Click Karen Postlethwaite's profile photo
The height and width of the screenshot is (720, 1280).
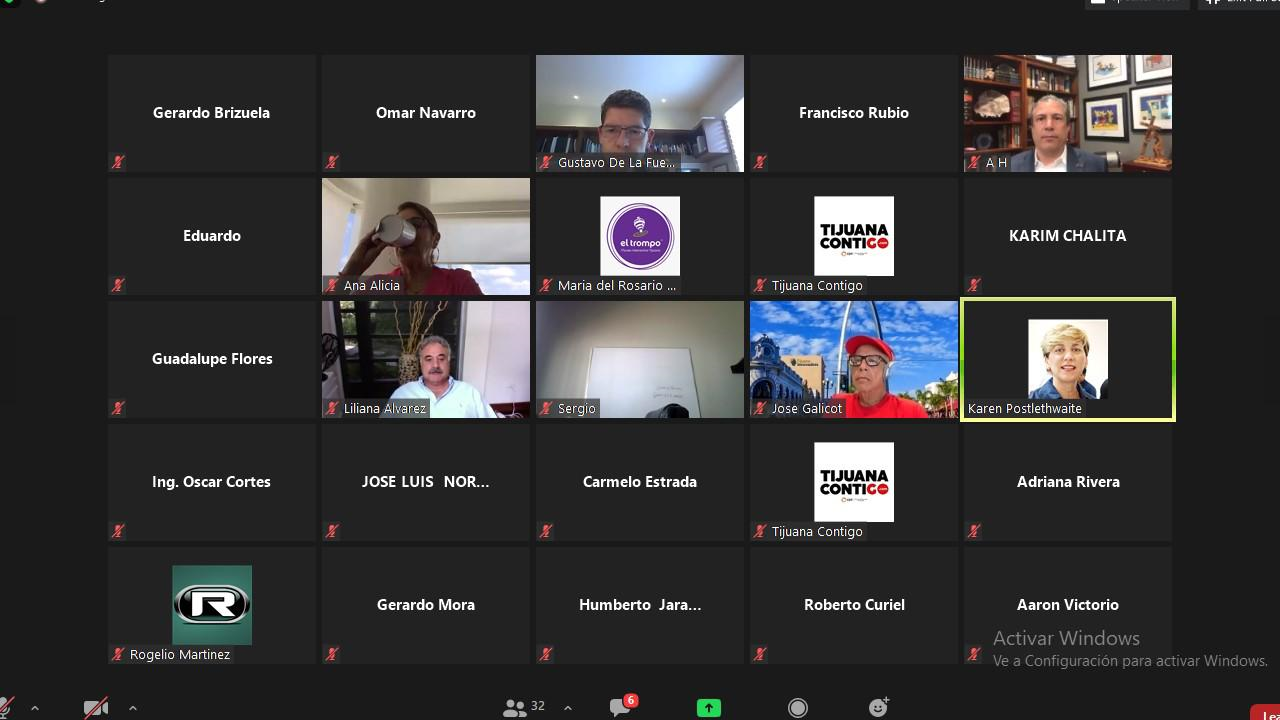pyautogui.click(x=1068, y=359)
